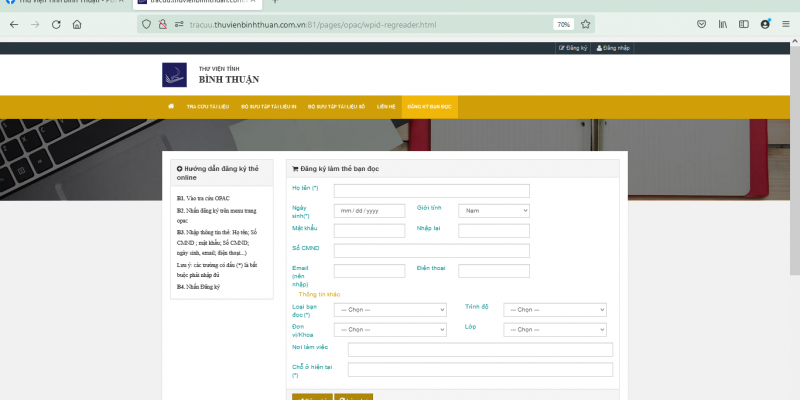The image size is (800, 400).
Task: Open TRA CỨU TÀI LIỆU menu
Action: (208, 107)
